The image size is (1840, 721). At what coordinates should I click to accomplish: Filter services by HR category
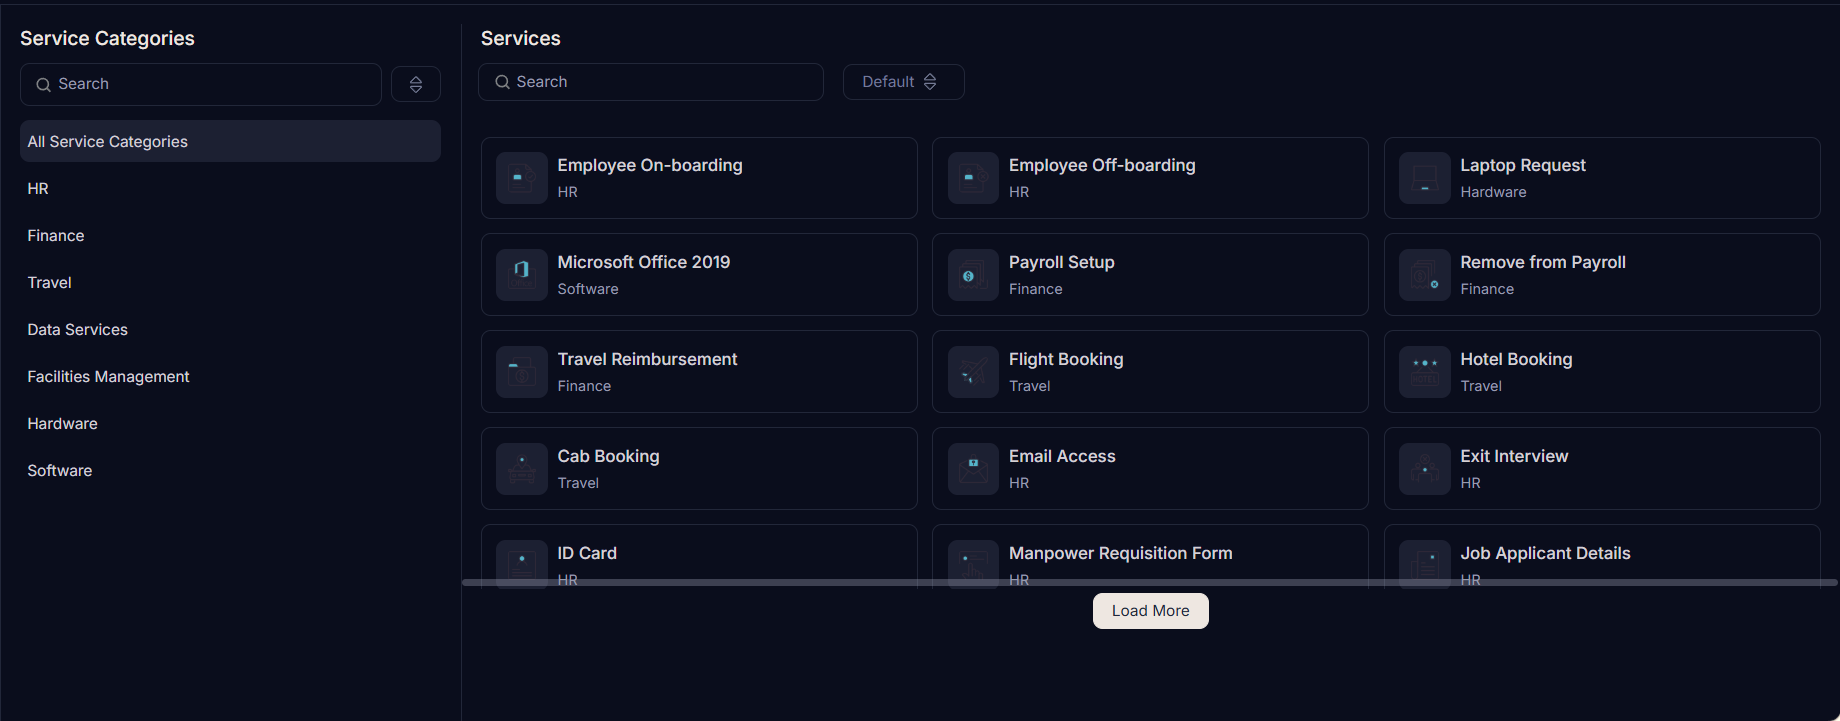230,189
